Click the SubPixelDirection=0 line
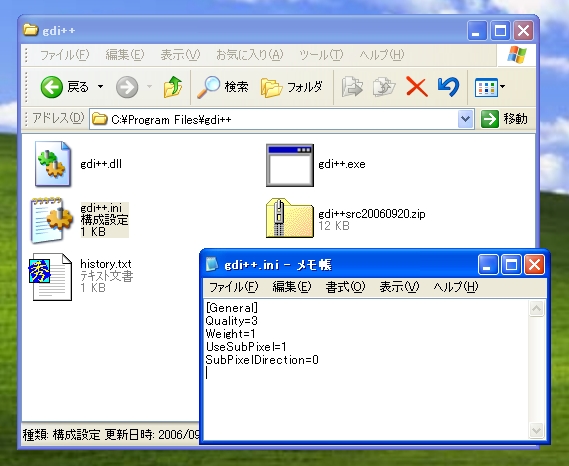This screenshot has height=466, width=569. tap(262, 360)
